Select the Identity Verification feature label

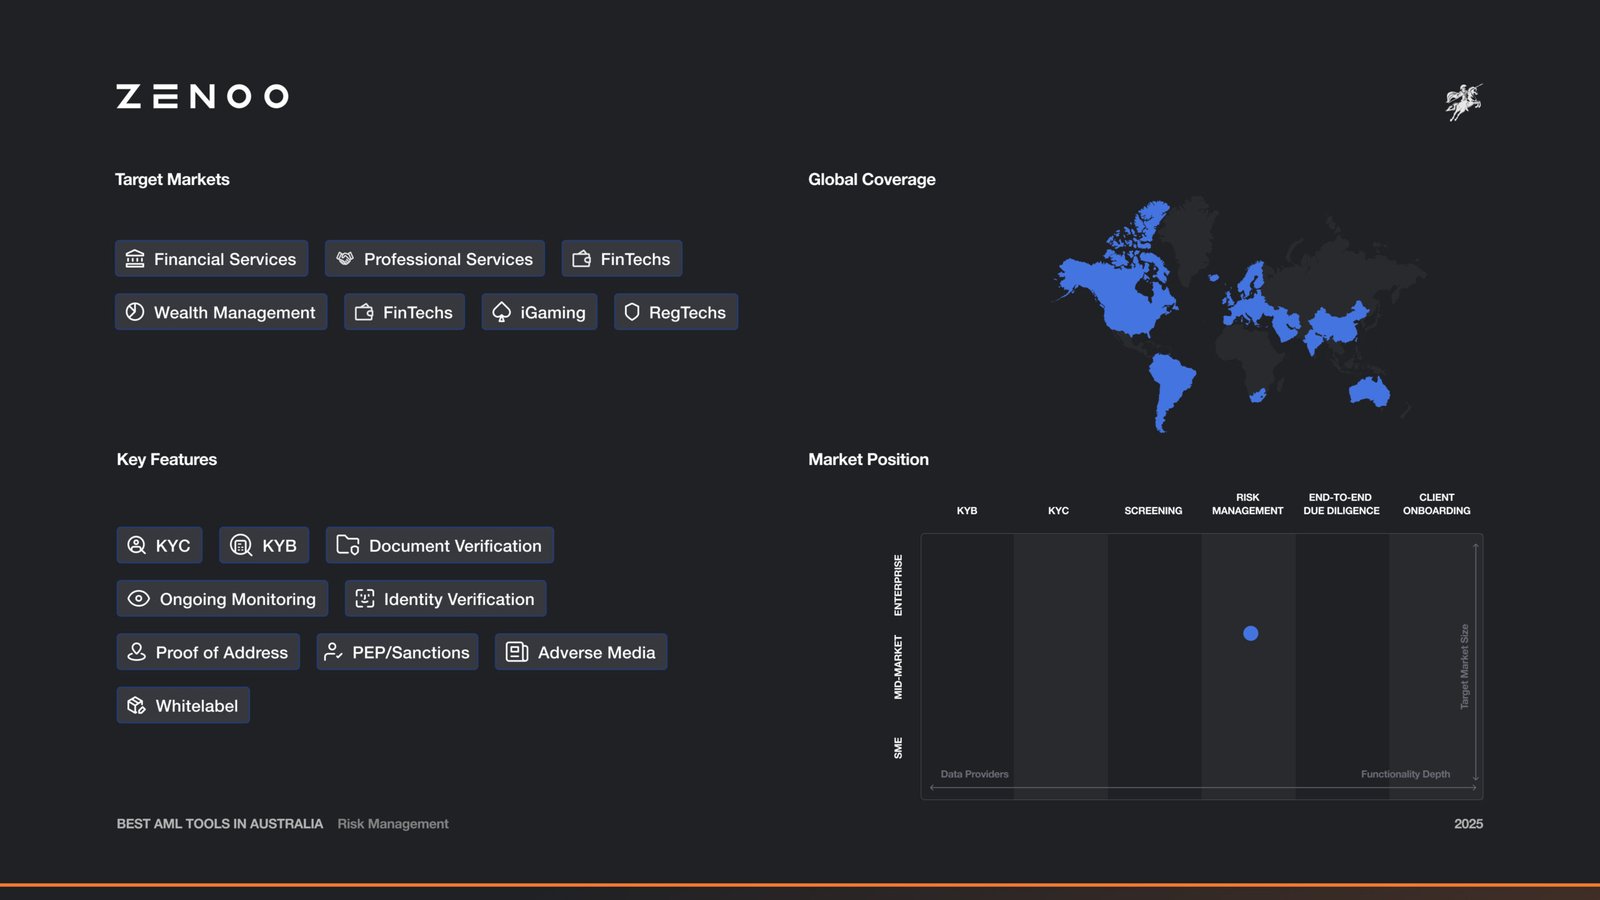(459, 600)
